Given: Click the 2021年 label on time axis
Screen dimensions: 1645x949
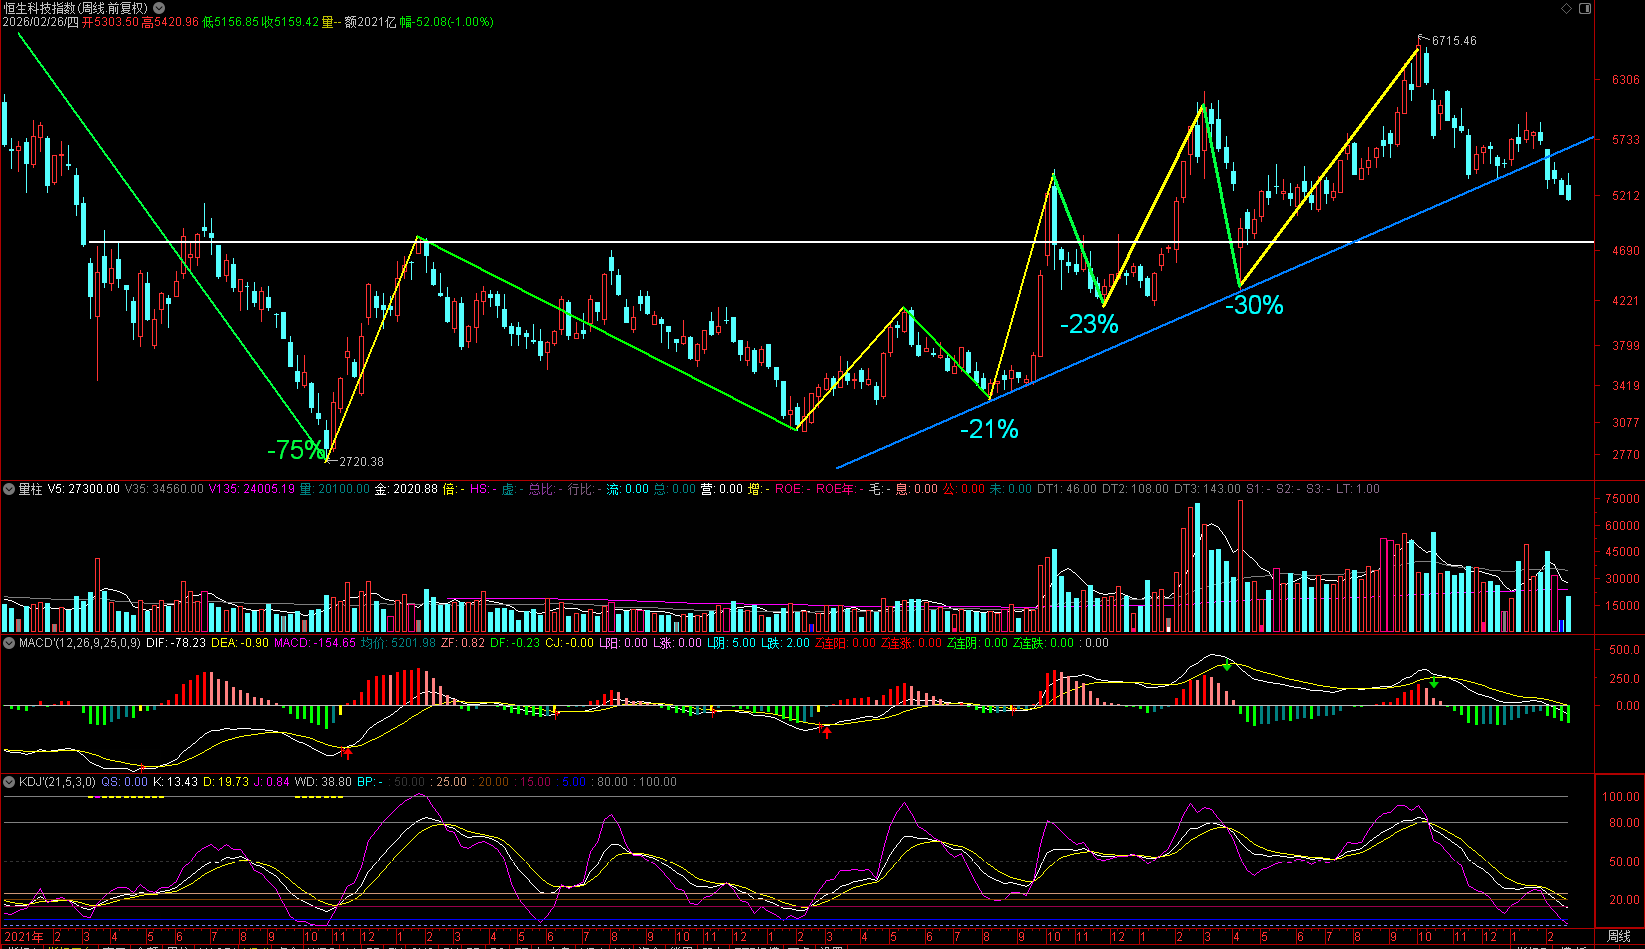Looking at the screenshot, I should point(24,937).
